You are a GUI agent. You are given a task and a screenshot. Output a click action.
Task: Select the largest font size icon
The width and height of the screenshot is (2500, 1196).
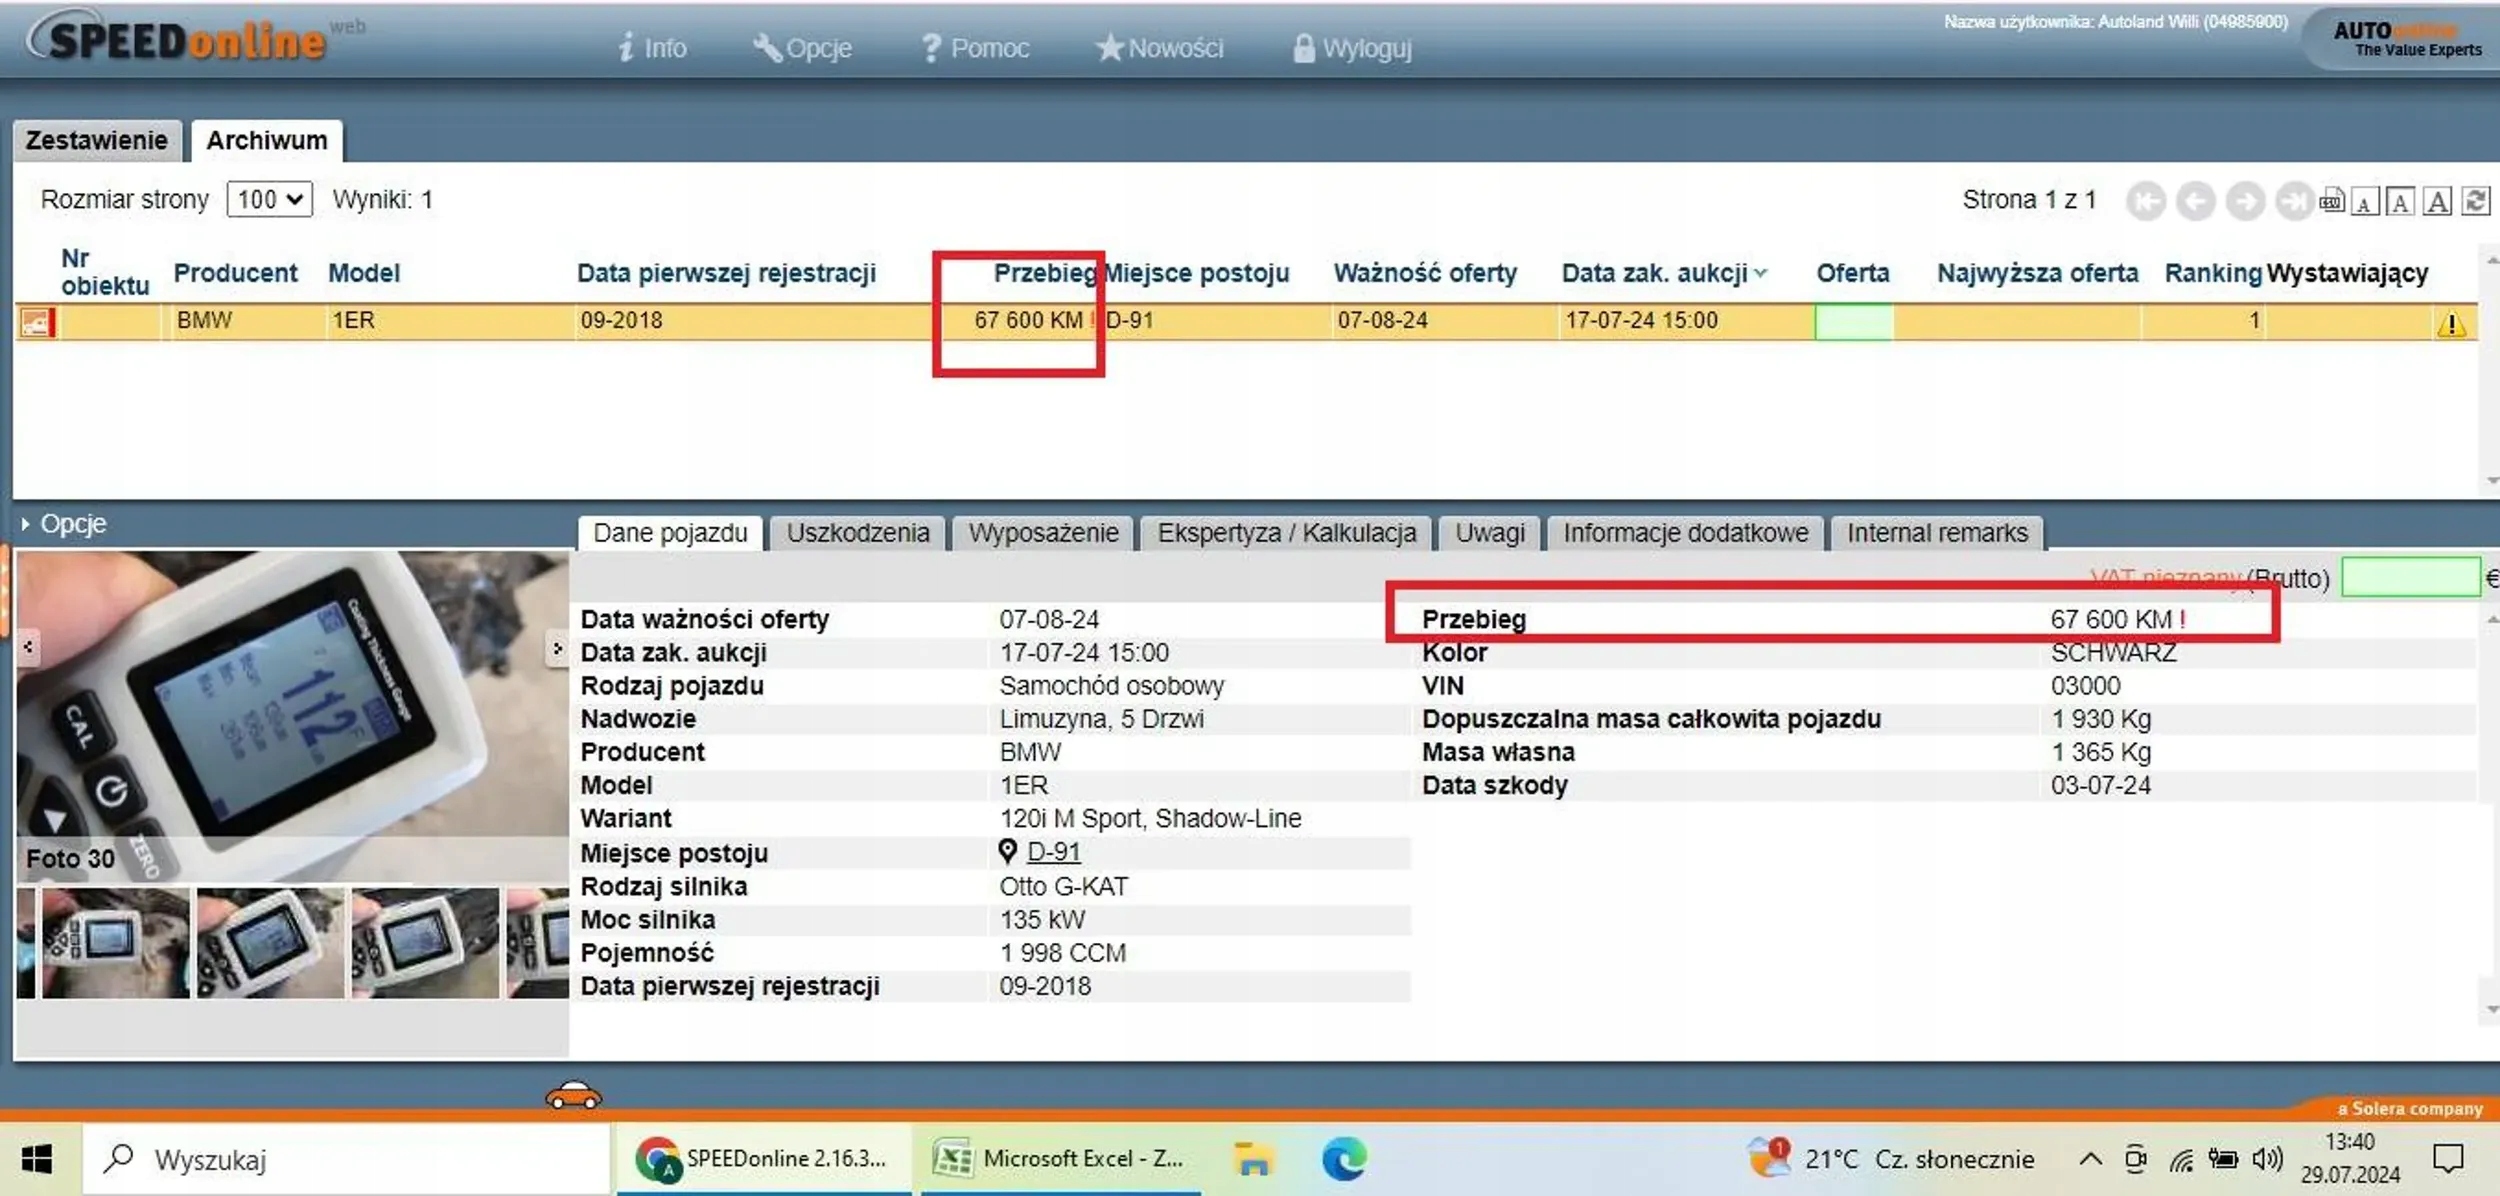coord(2438,202)
